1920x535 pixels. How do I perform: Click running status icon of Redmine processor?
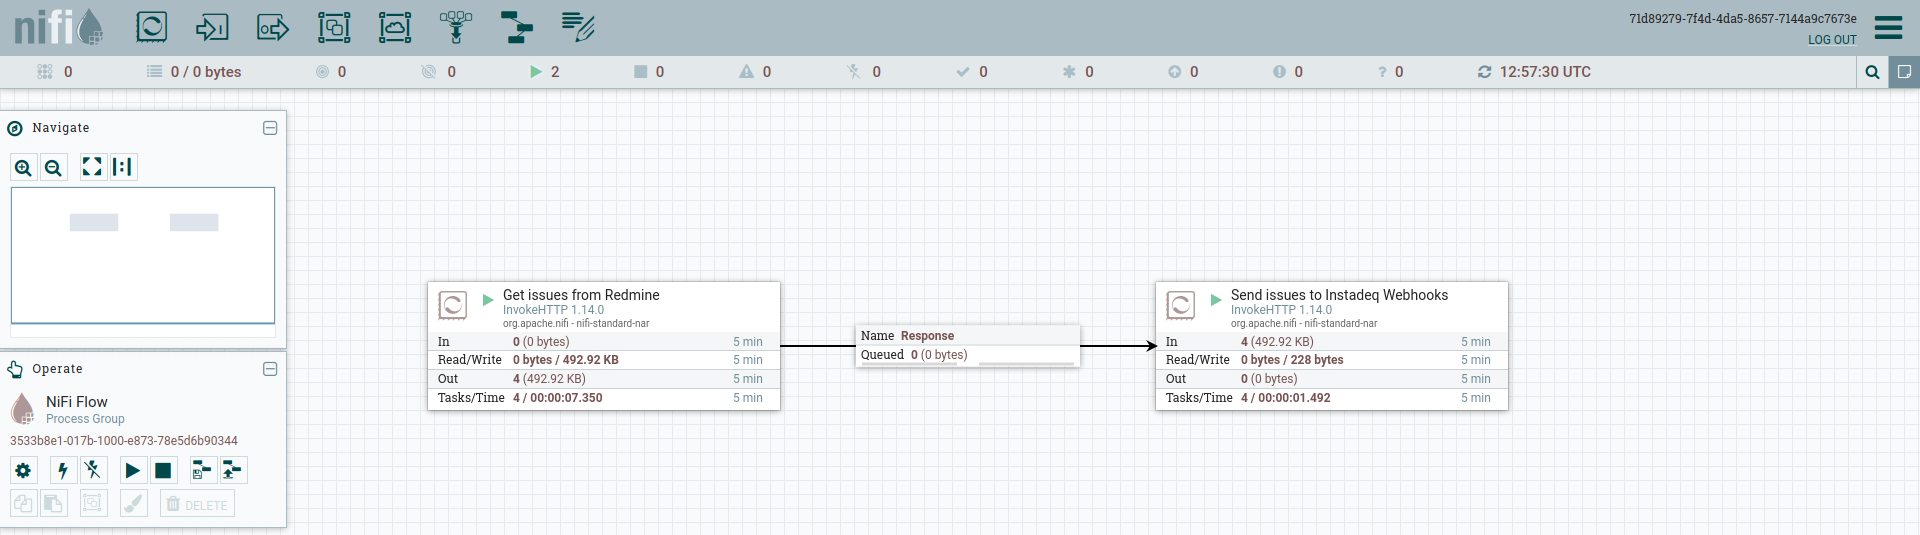coord(488,300)
